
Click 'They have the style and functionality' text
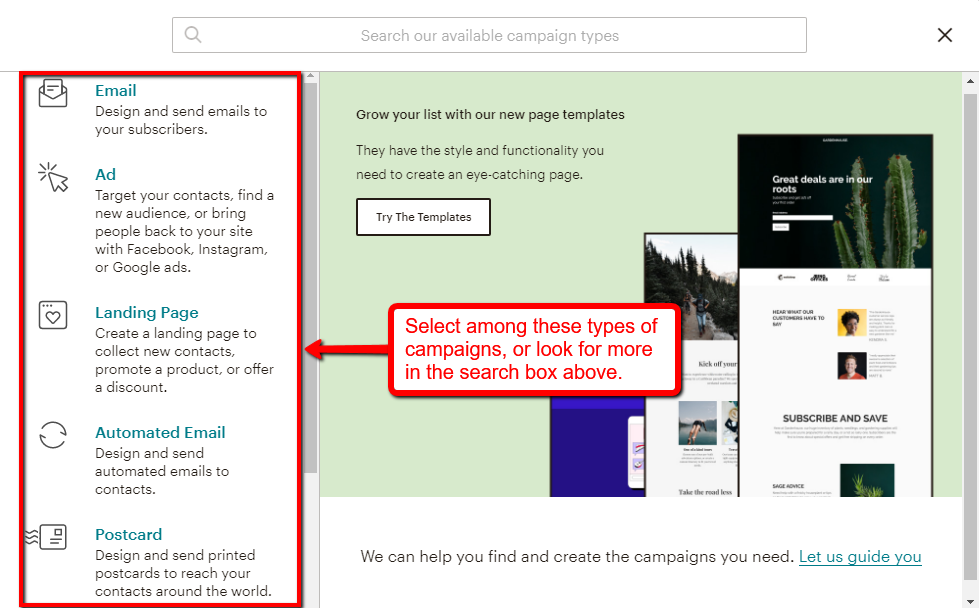[480, 162]
